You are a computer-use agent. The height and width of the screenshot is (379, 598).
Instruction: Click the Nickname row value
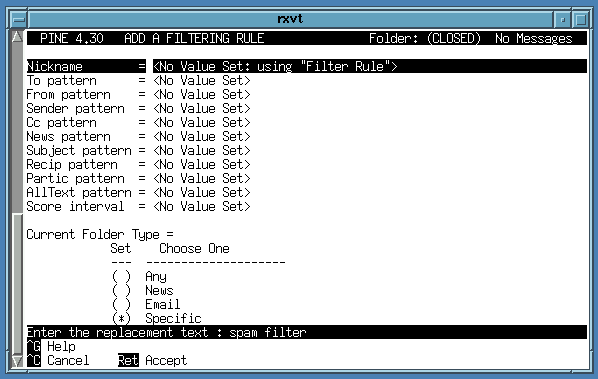(370, 66)
